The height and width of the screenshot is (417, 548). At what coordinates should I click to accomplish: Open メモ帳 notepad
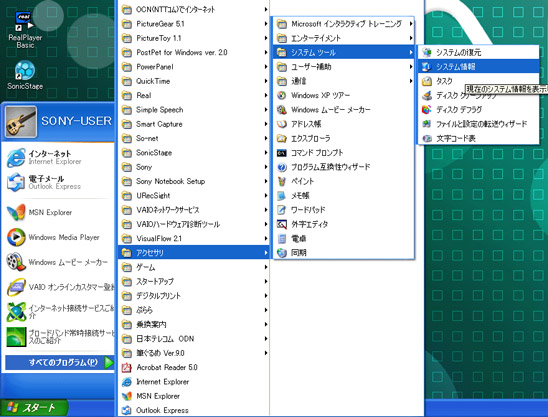tap(344, 195)
